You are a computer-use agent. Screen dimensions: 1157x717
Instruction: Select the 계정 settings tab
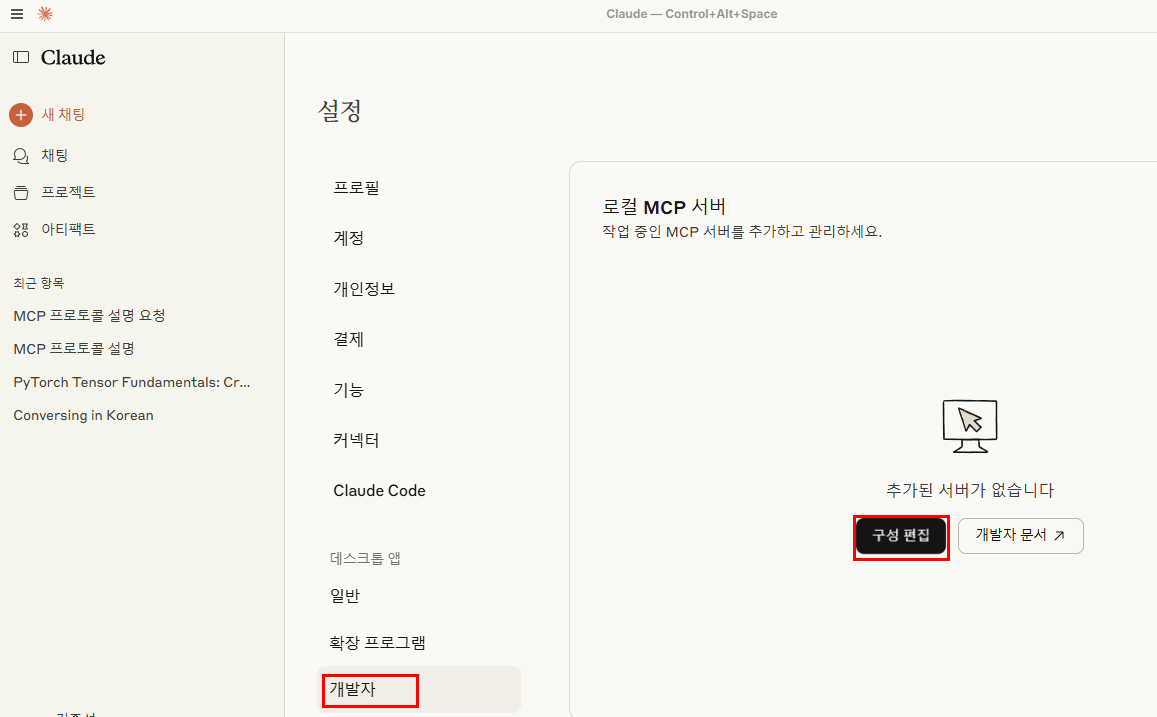(x=348, y=238)
